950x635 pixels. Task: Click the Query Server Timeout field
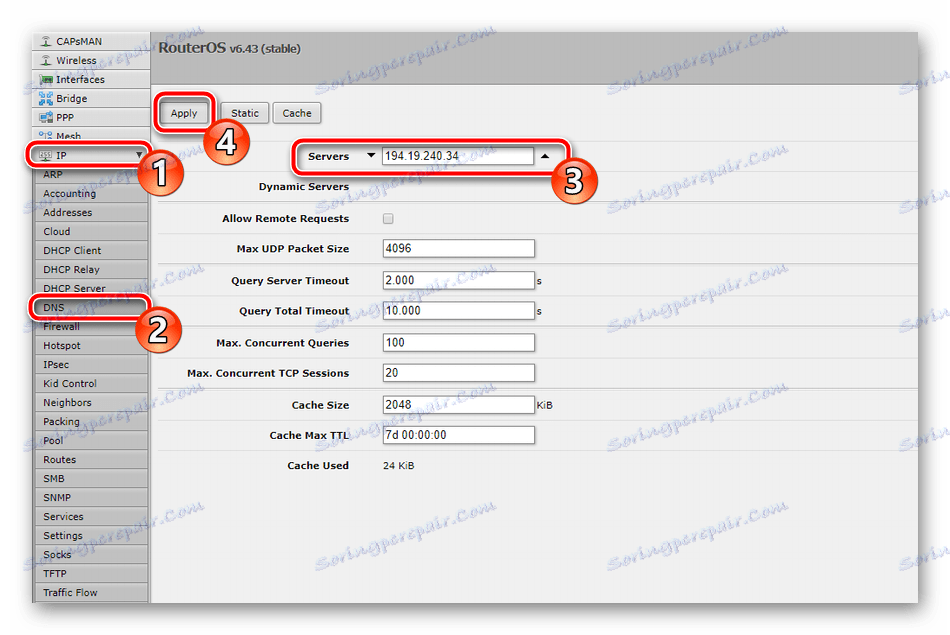tap(459, 281)
